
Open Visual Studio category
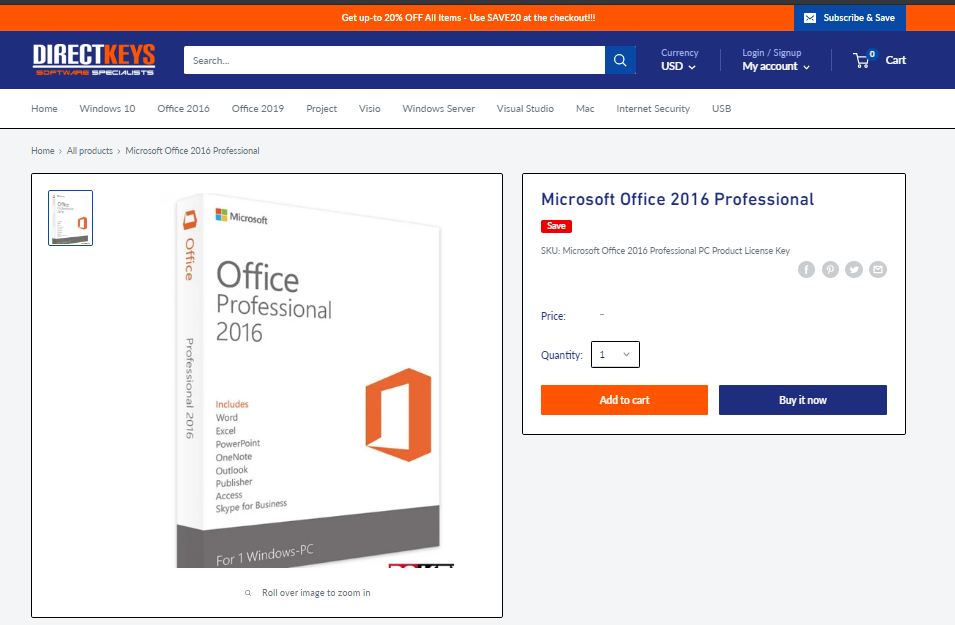pyautogui.click(x=525, y=108)
